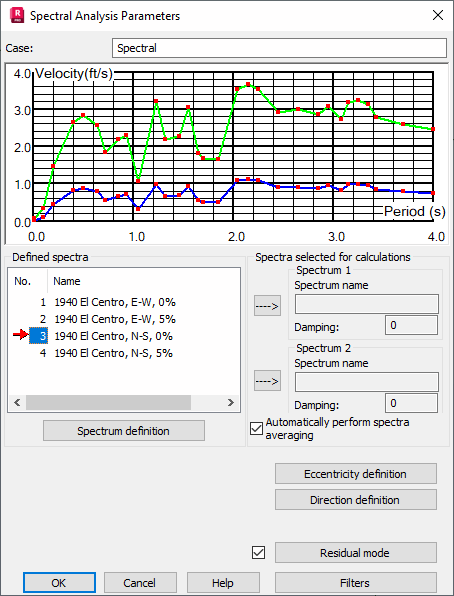Click the Spectrum 1 Damping field
The height and width of the screenshot is (596, 454).
tap(411, 325)
